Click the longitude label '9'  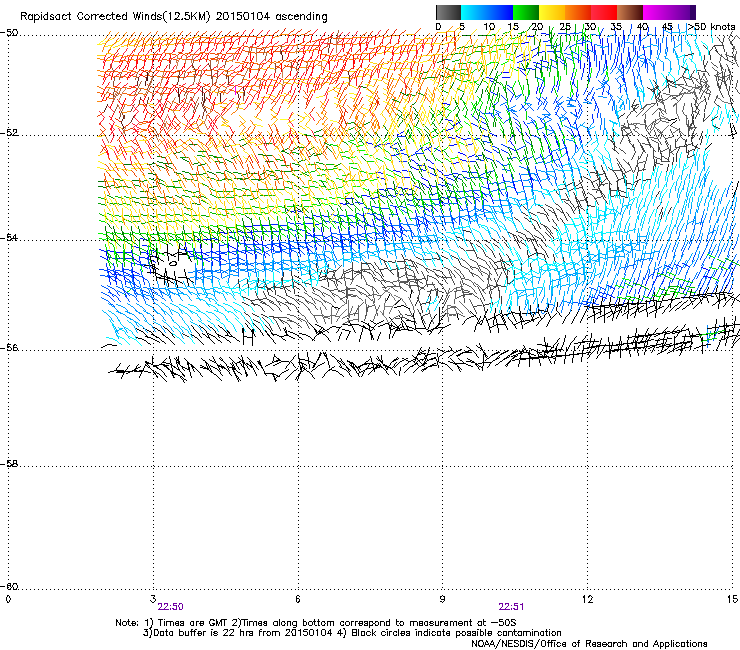tap(442, 599)
